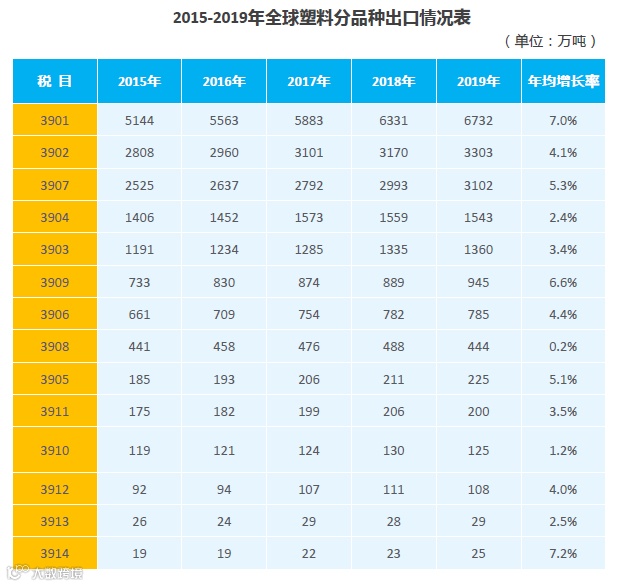Click the 2016年 value 19 in row 3914
622x586 pixels.
click(224, 553)
